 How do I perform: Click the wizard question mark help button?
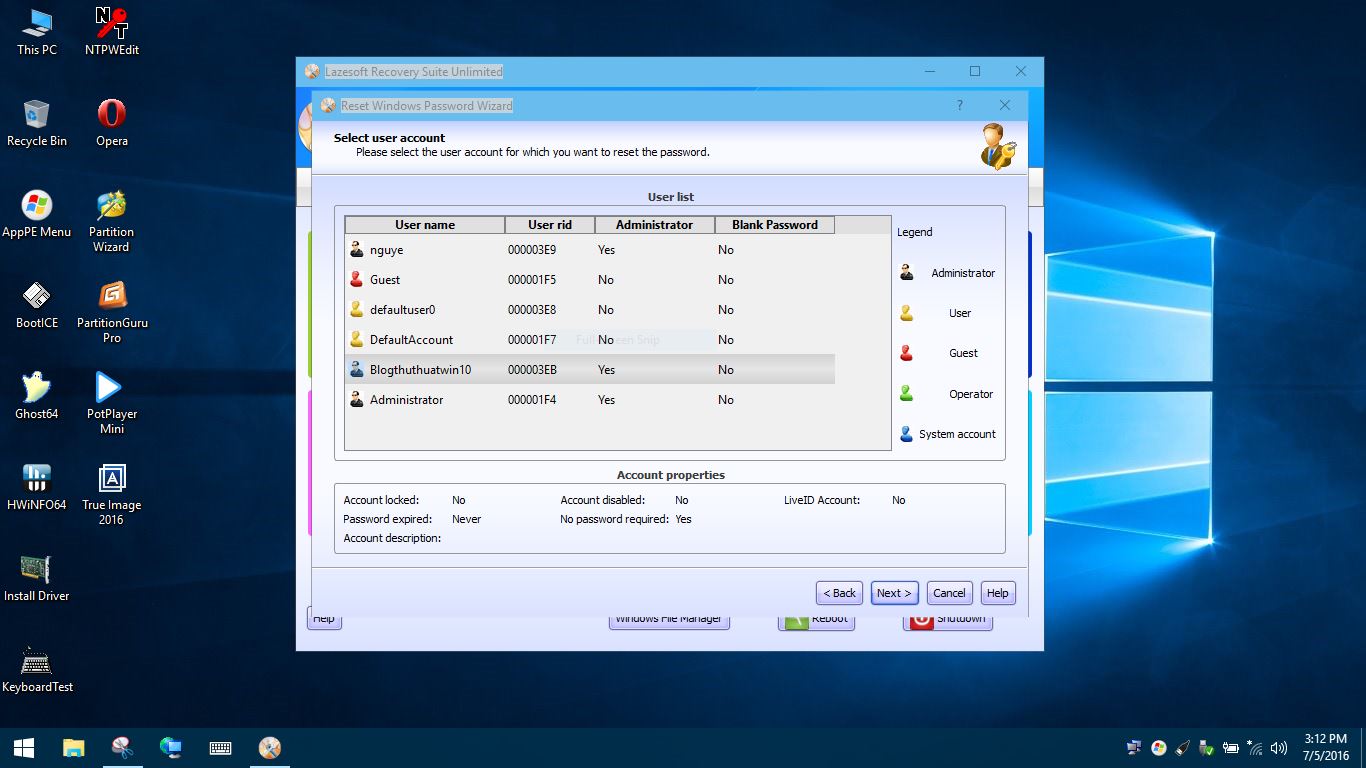pos(960,105)
